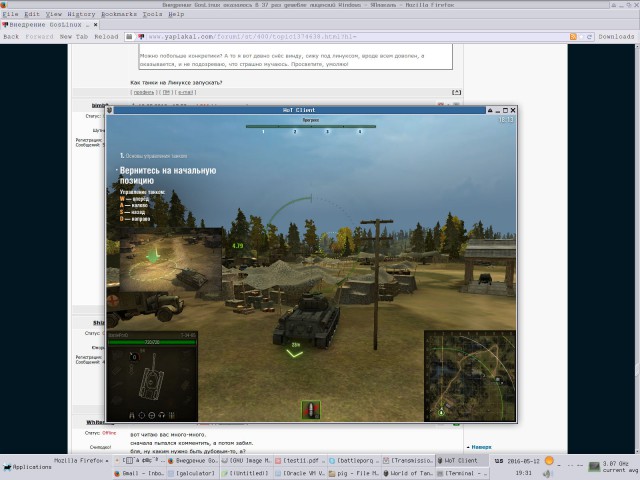This screenshot has width=640, height=480.
Task: Open the Help menu
Action: click(x=176, y=14)
